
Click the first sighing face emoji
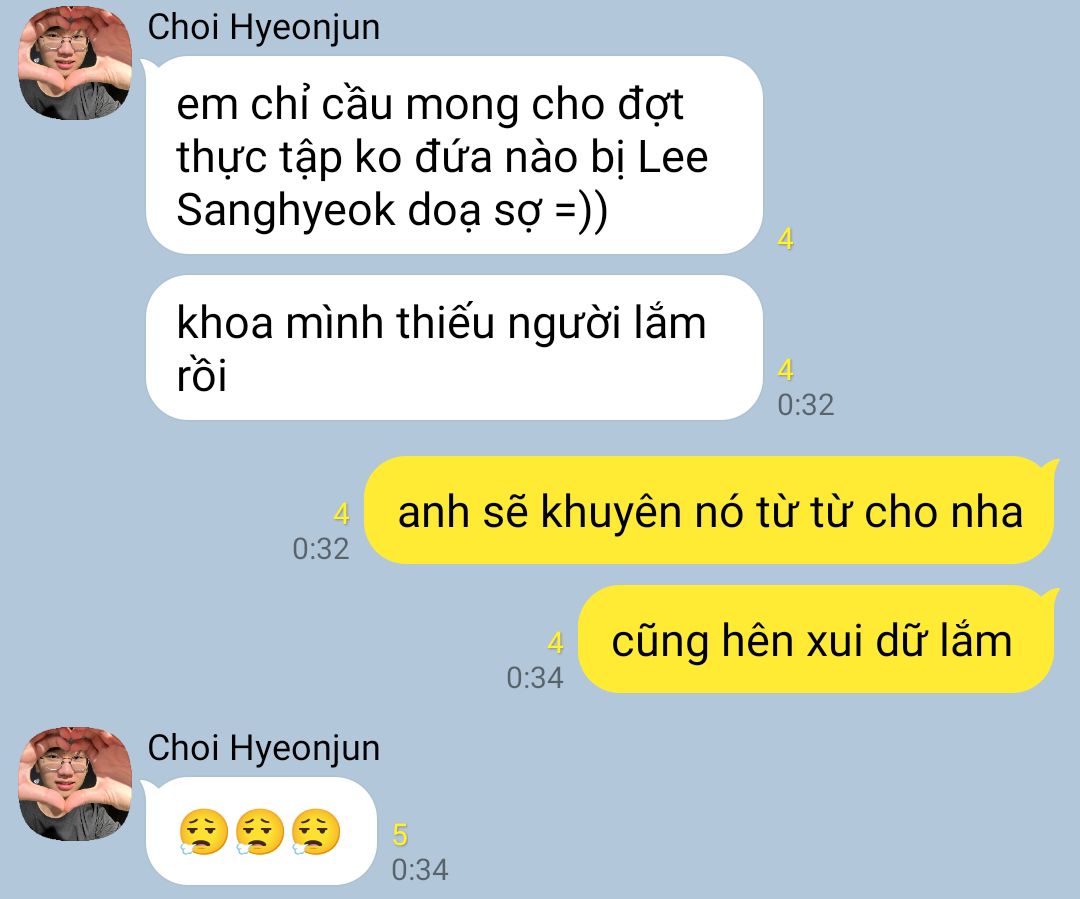(x=203, y=832)
